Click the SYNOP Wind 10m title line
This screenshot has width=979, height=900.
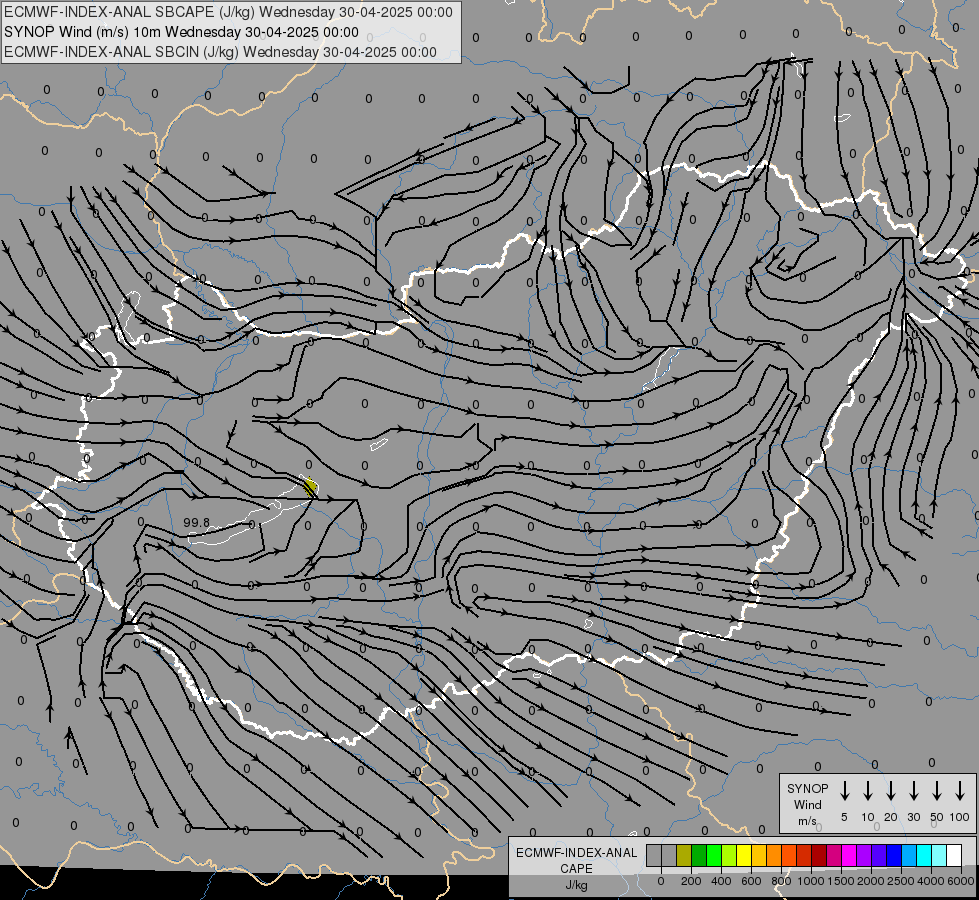coord(181,32)
